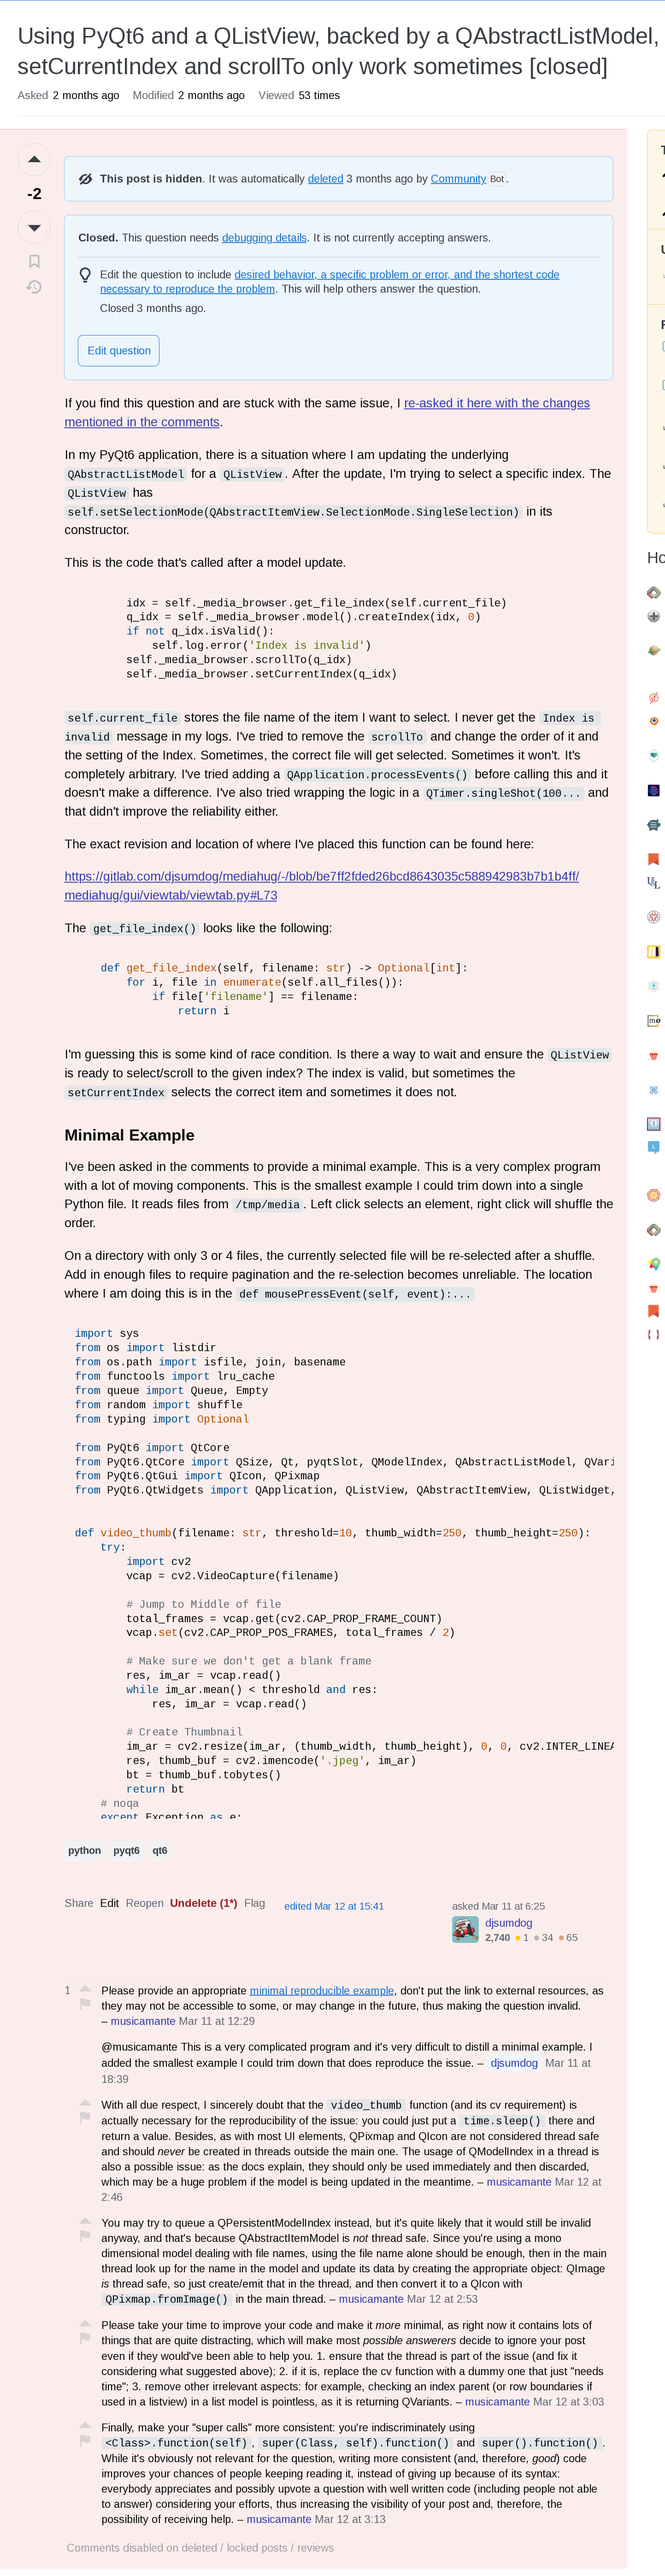Flag the comment starting 'You may try to queue'
The image size is (665, 2576).
point(85,2236)
